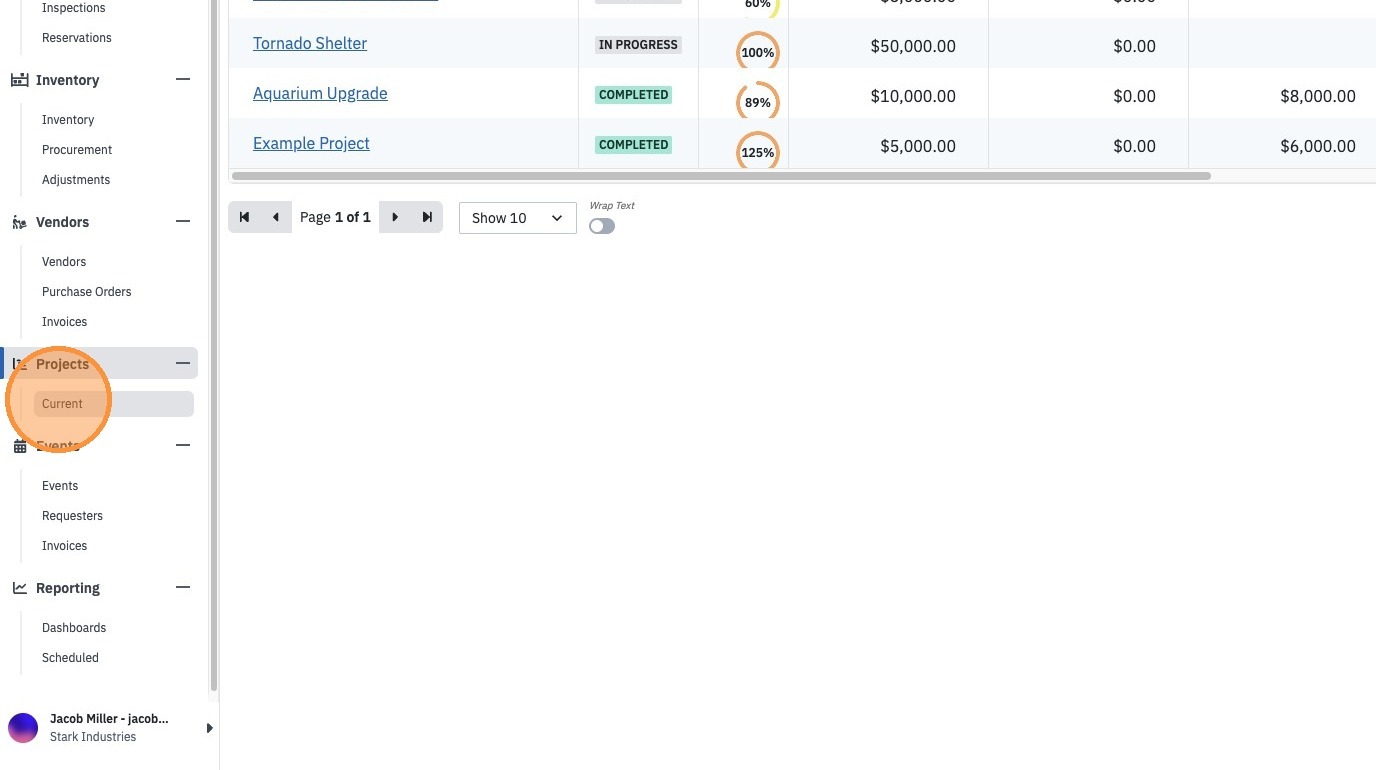
Task: Click the Jacob Miller user name
Action: click(109, 719)
